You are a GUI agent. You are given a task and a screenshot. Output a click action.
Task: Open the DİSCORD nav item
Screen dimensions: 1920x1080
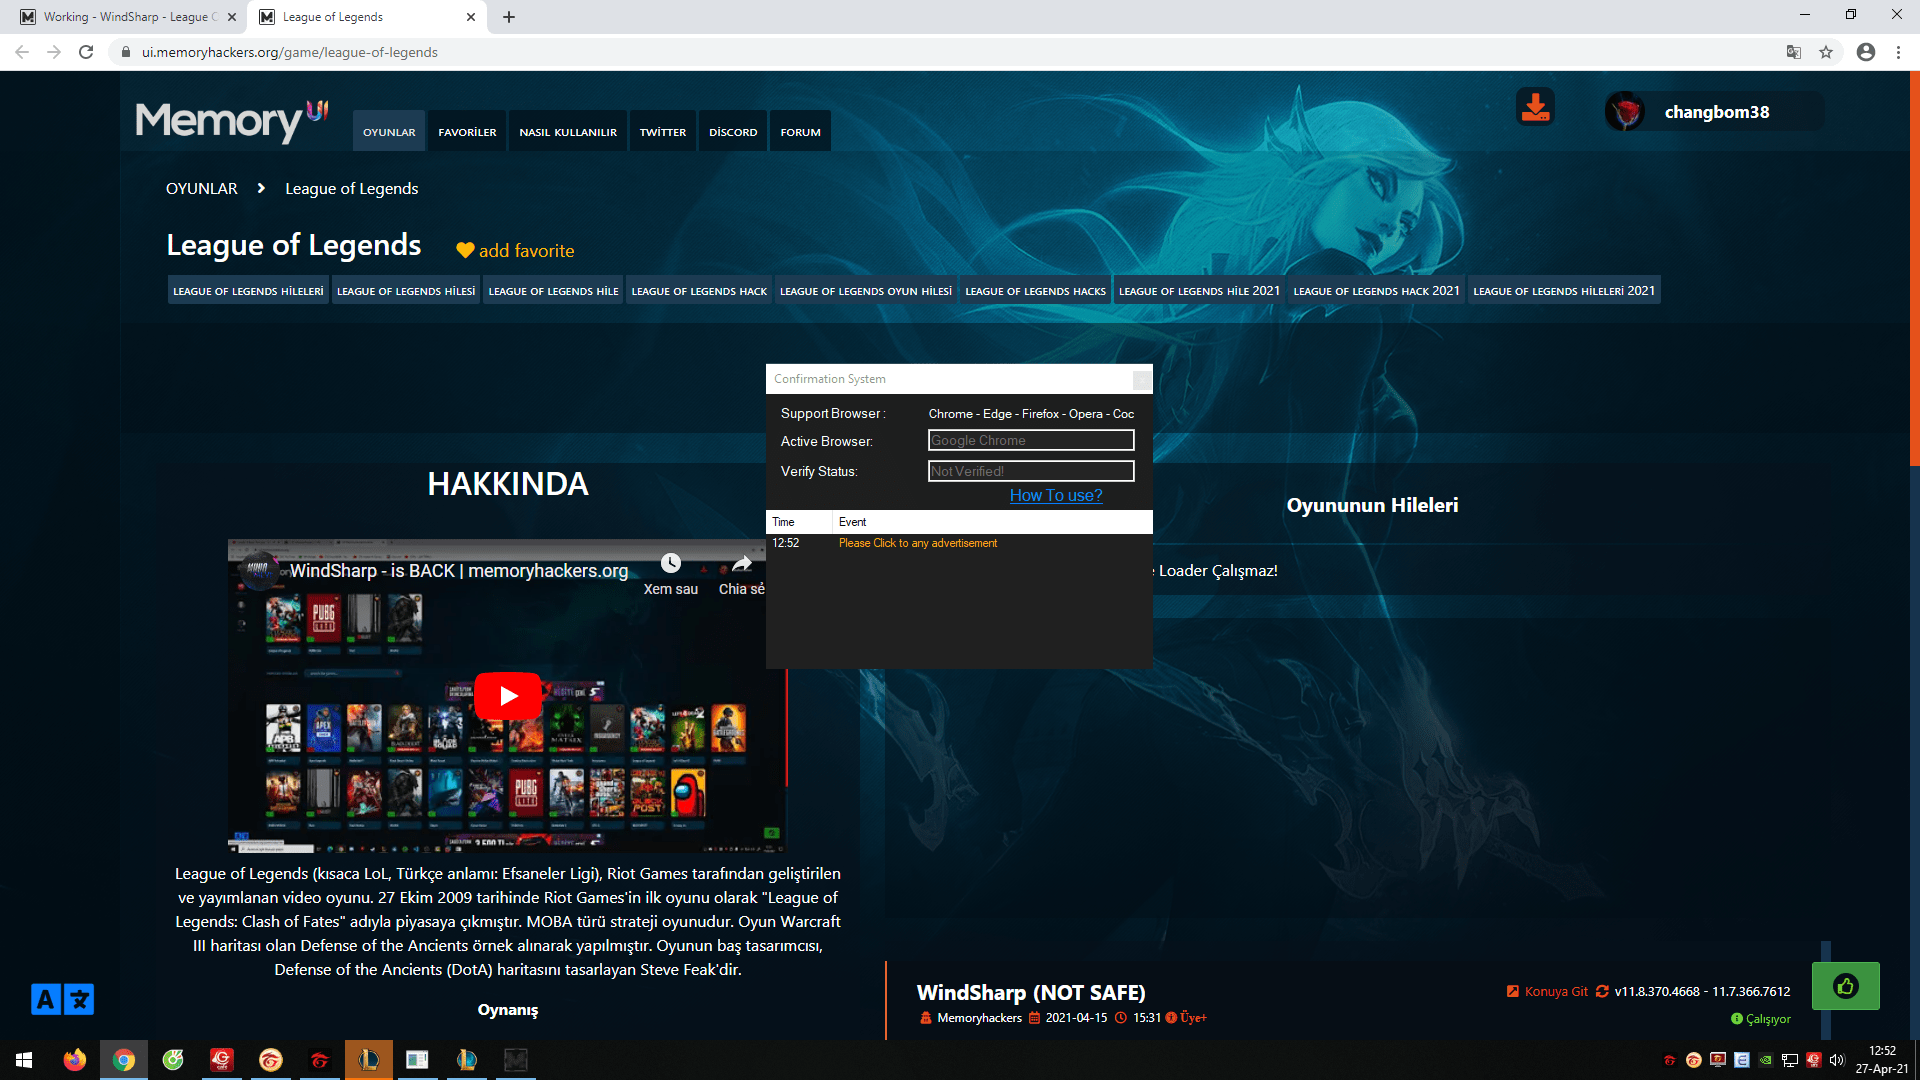(x=733, y=132)
